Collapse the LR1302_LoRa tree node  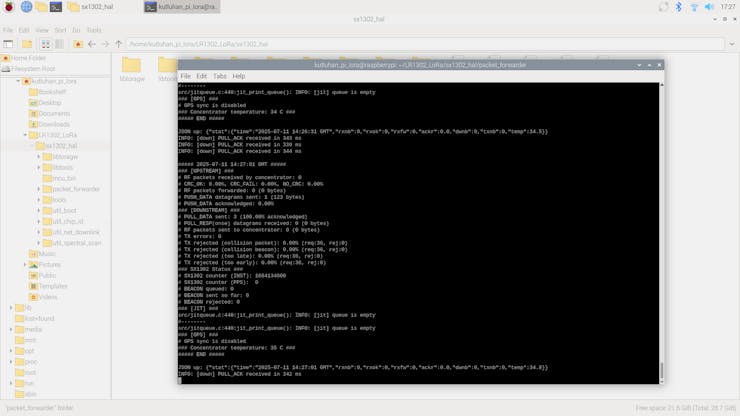25,135
